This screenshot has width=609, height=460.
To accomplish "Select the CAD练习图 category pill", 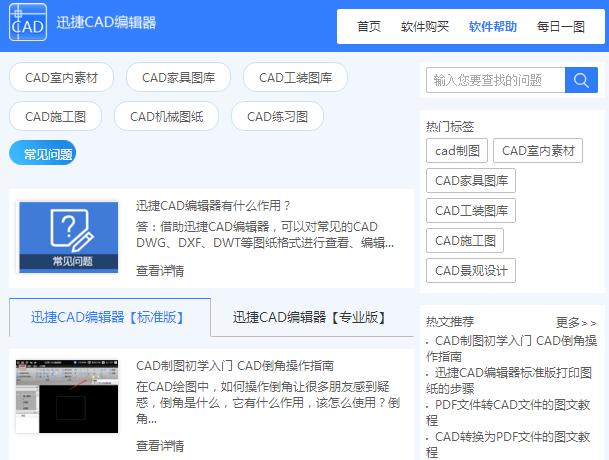I will [277, 116].
